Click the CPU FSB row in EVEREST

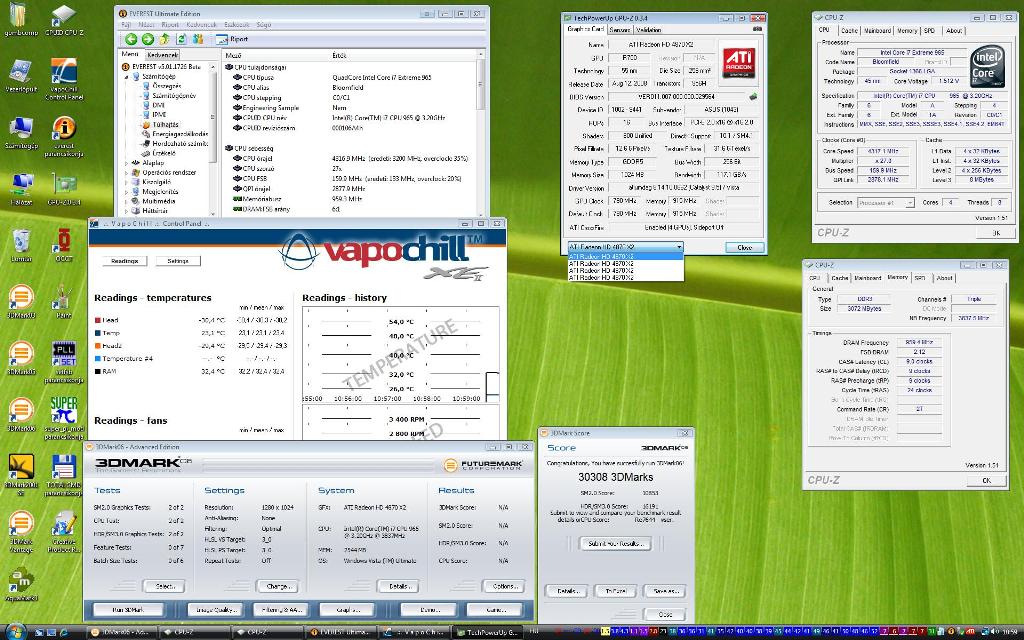353,178
